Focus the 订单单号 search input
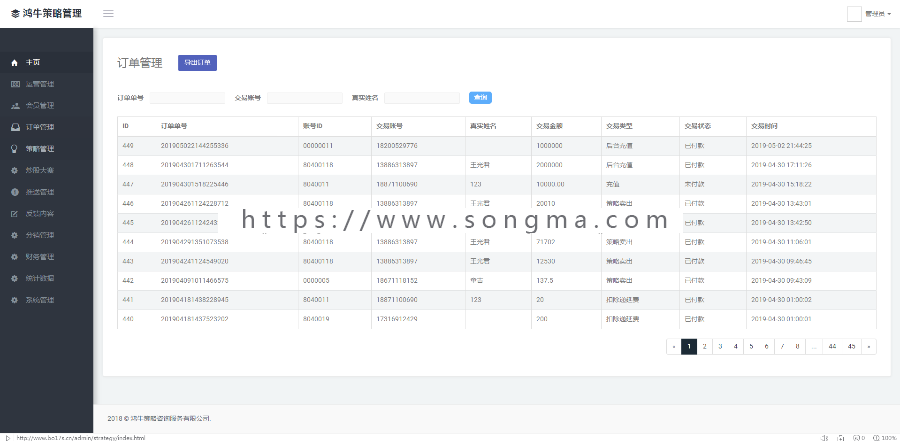 (x=188, y=98)
